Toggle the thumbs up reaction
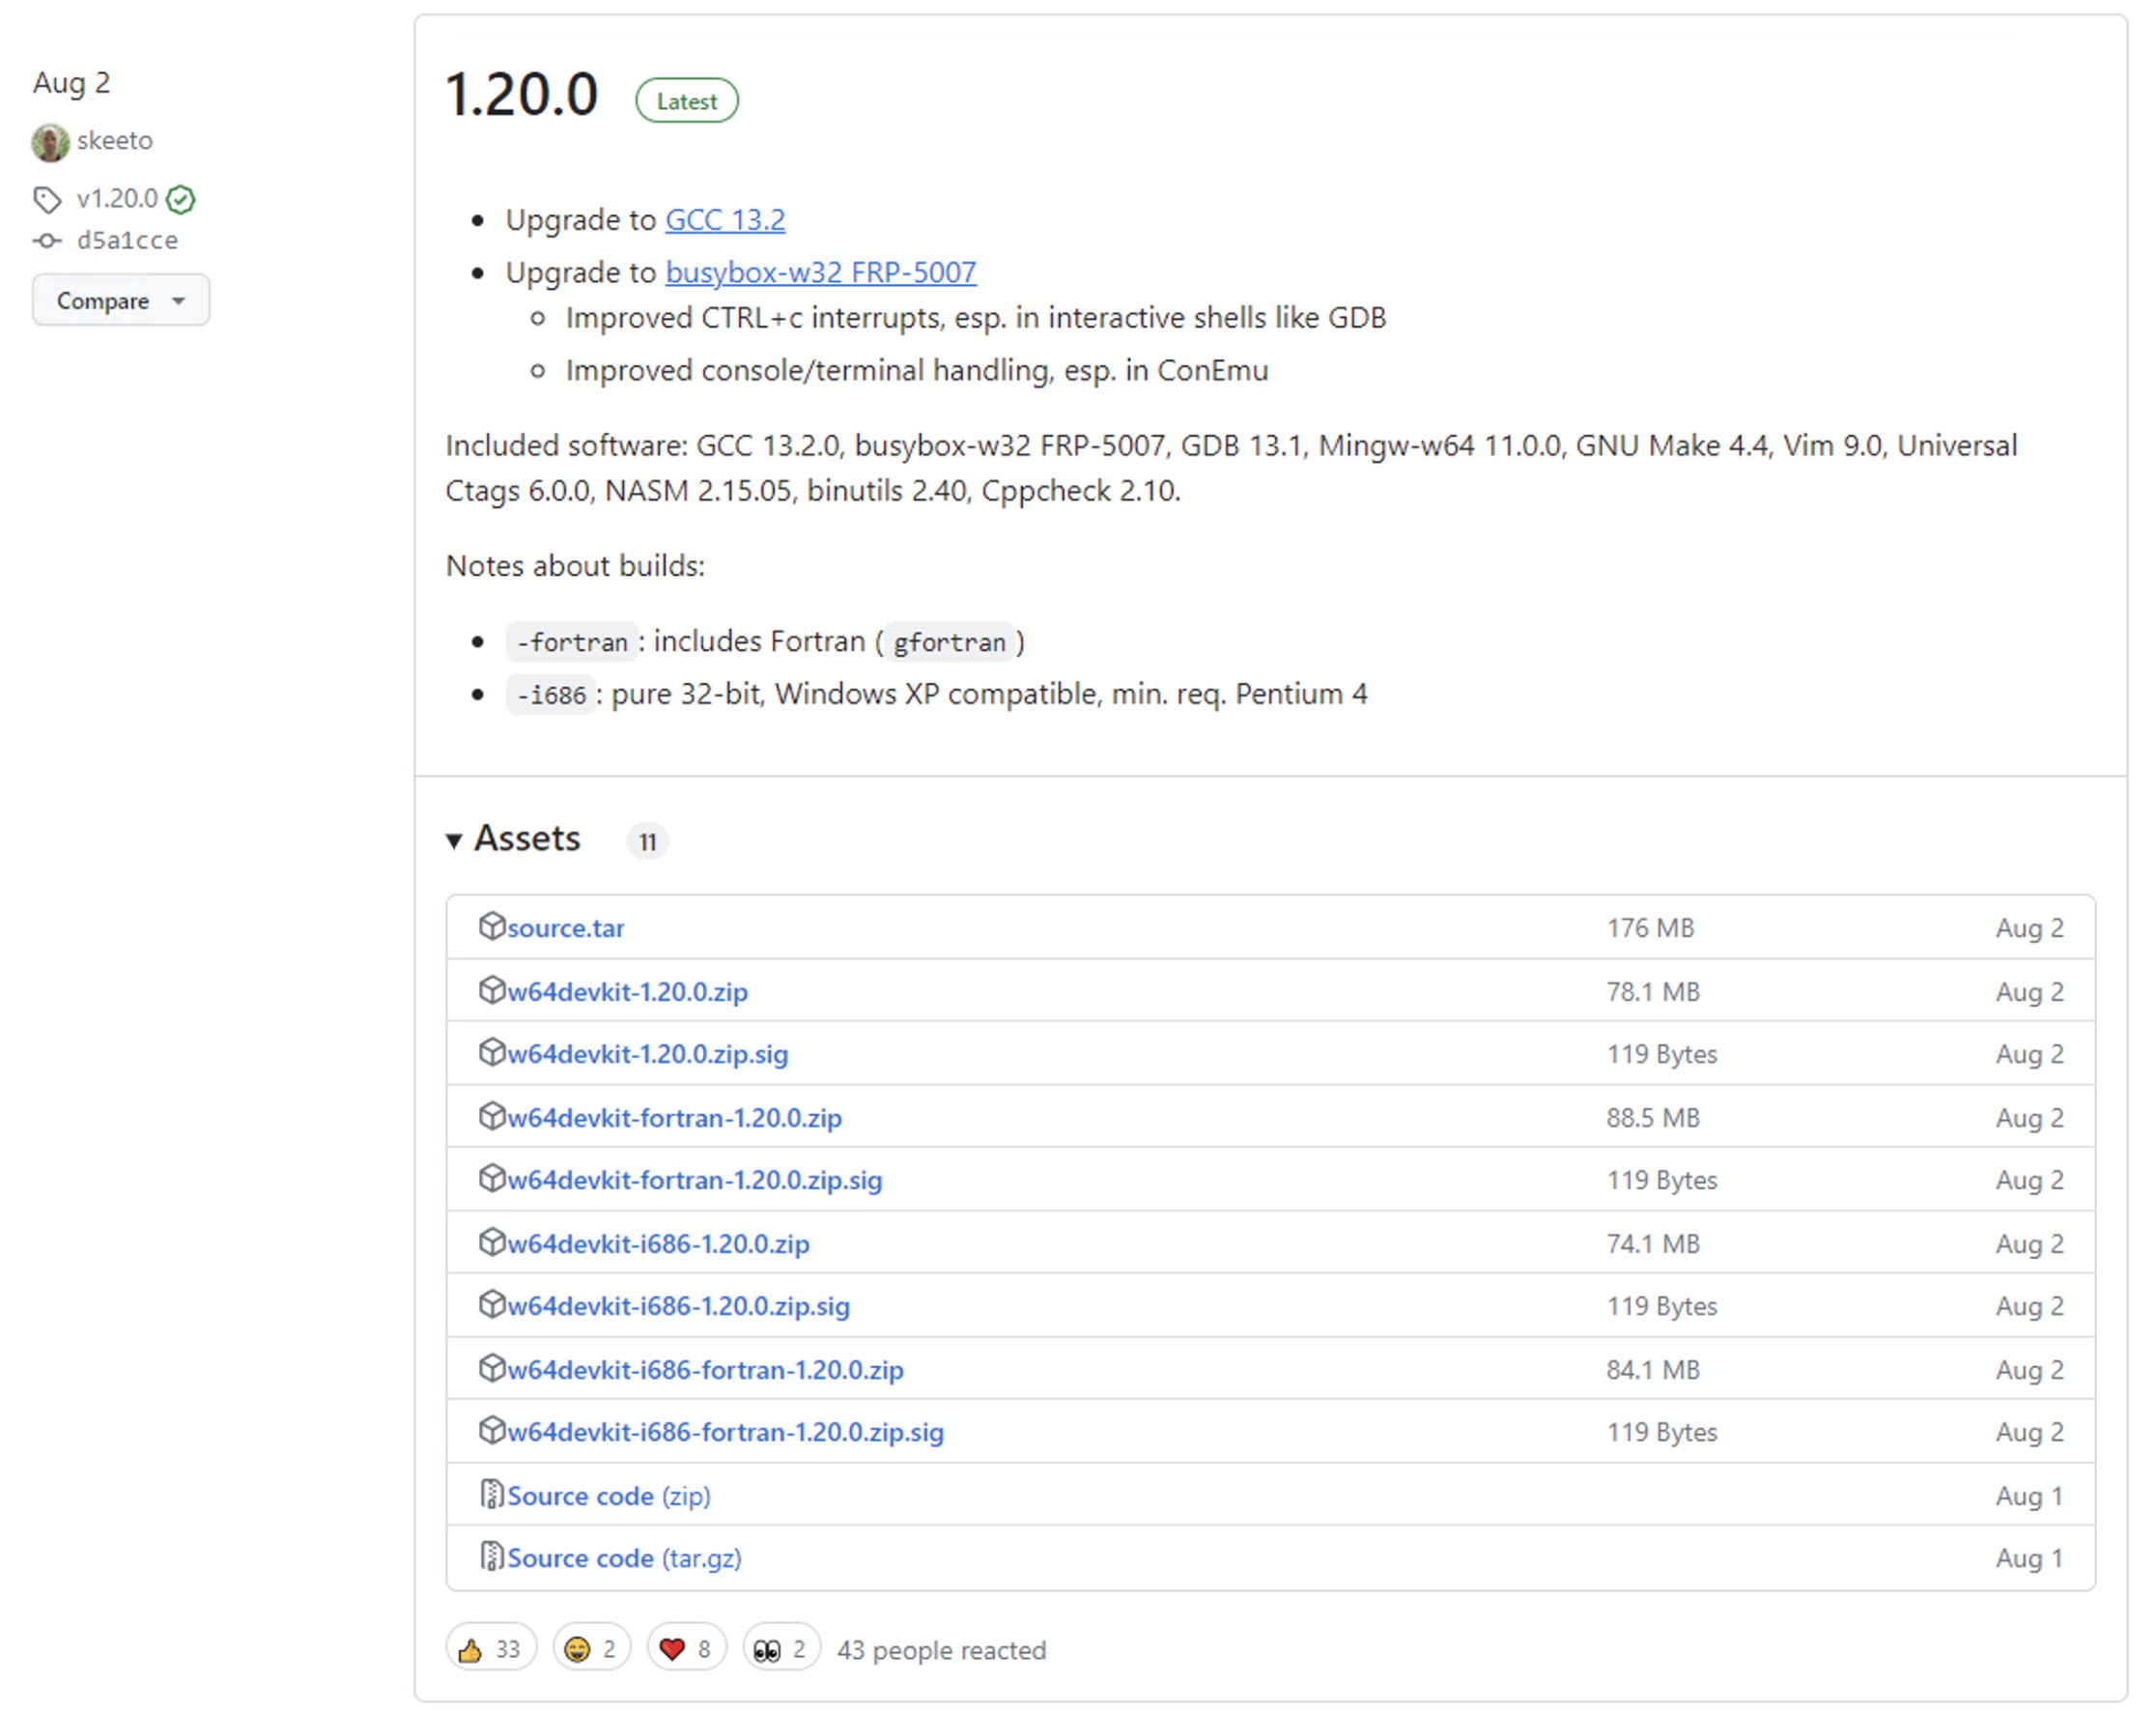The width and height of the screenshot is (2156, 1714). pyautogui.click(x=490, y=1649)
